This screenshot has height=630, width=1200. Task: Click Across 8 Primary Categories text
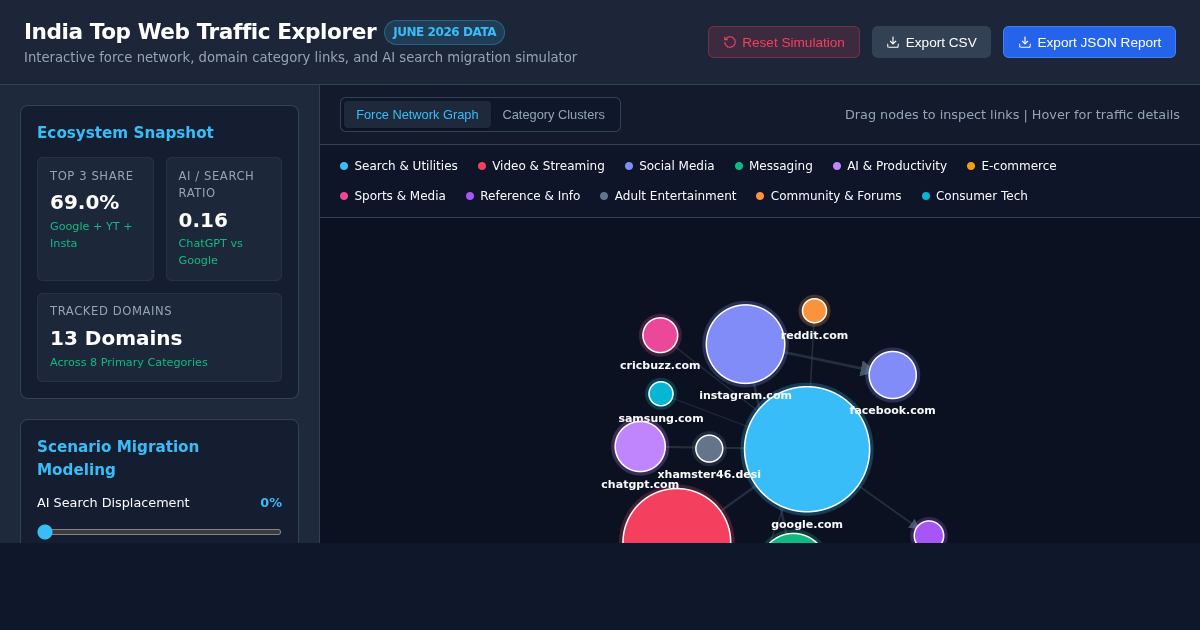point(129,362)
